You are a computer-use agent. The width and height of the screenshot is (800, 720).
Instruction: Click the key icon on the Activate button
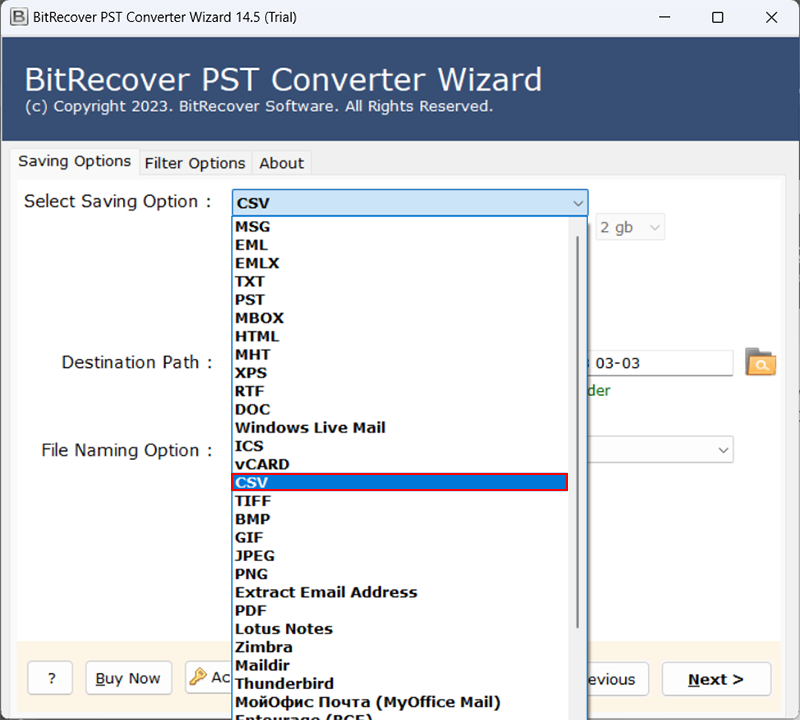point(198,678)
